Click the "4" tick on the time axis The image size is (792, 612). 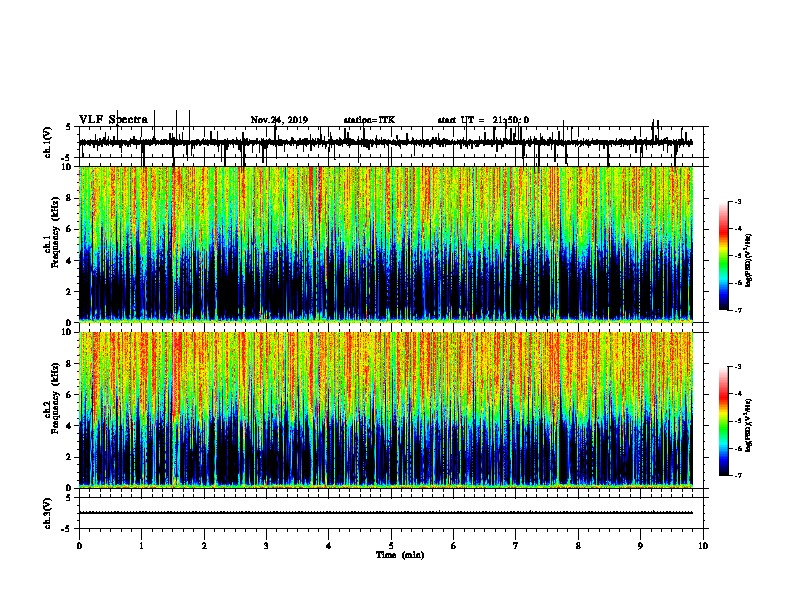tap(329, 546)
